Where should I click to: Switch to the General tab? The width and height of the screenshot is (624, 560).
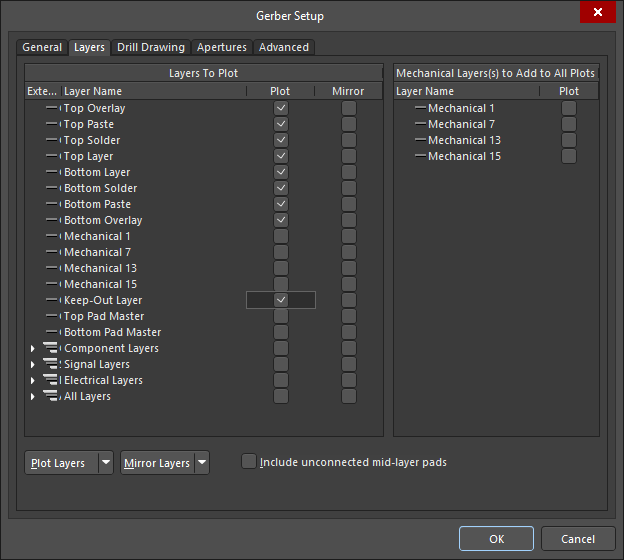pos(42,47)
